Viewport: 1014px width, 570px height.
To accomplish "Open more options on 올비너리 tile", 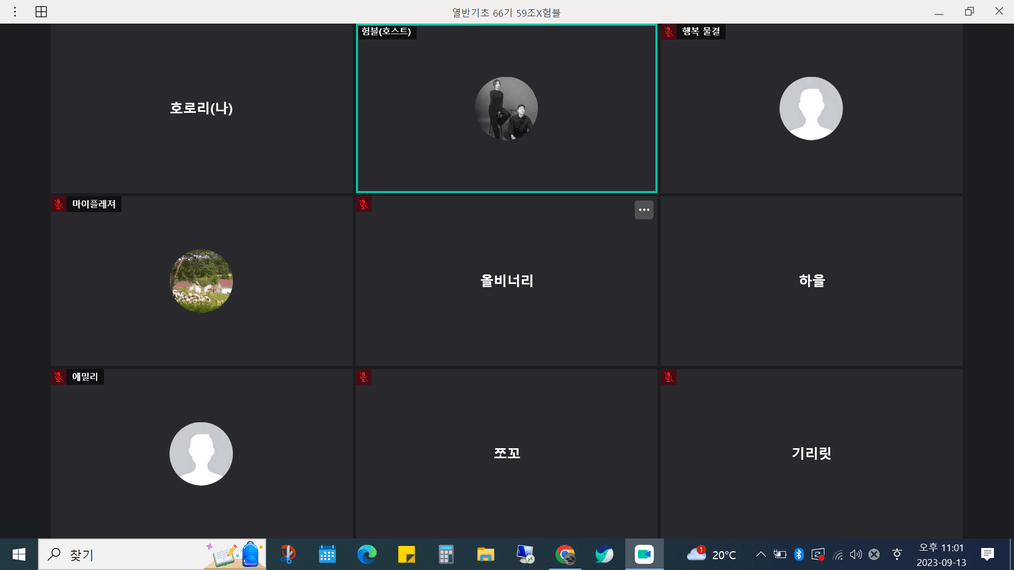I will 644,210.
